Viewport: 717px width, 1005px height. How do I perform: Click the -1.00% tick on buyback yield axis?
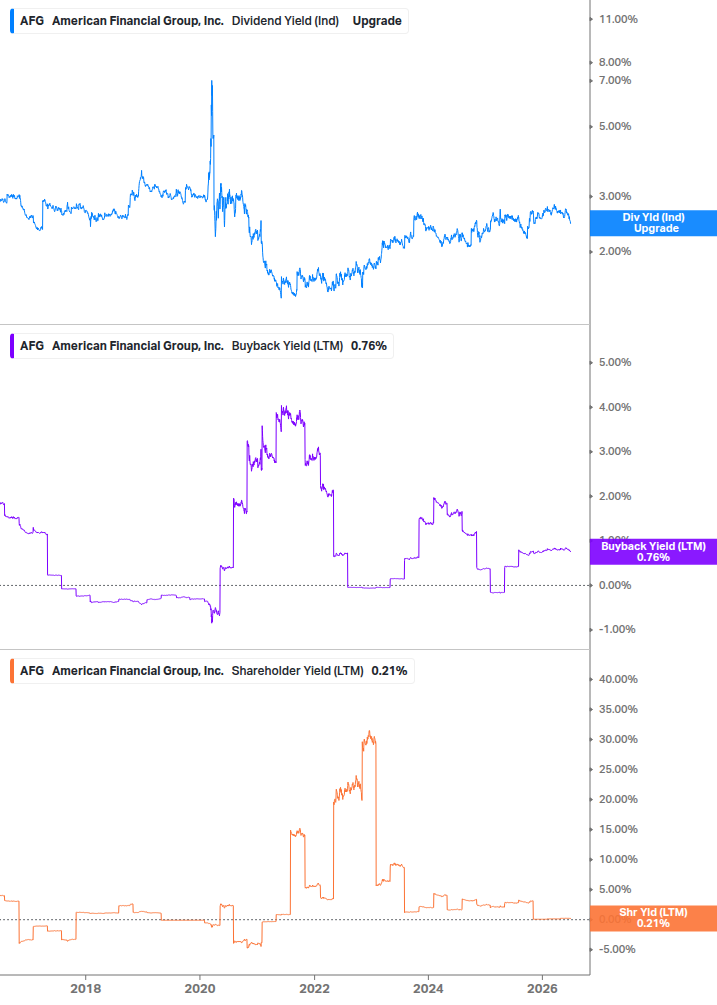click(x=617, y=629)
